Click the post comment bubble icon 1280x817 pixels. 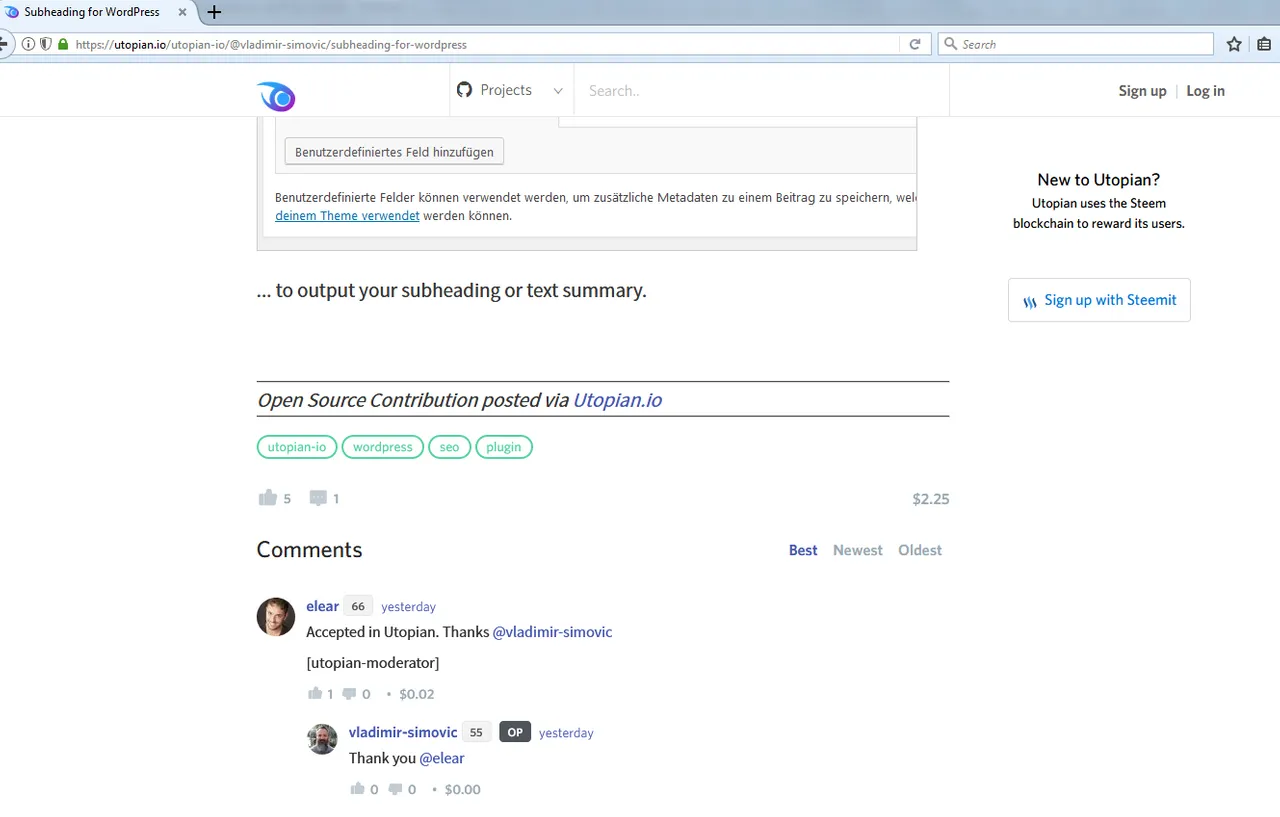click(318, 498)
